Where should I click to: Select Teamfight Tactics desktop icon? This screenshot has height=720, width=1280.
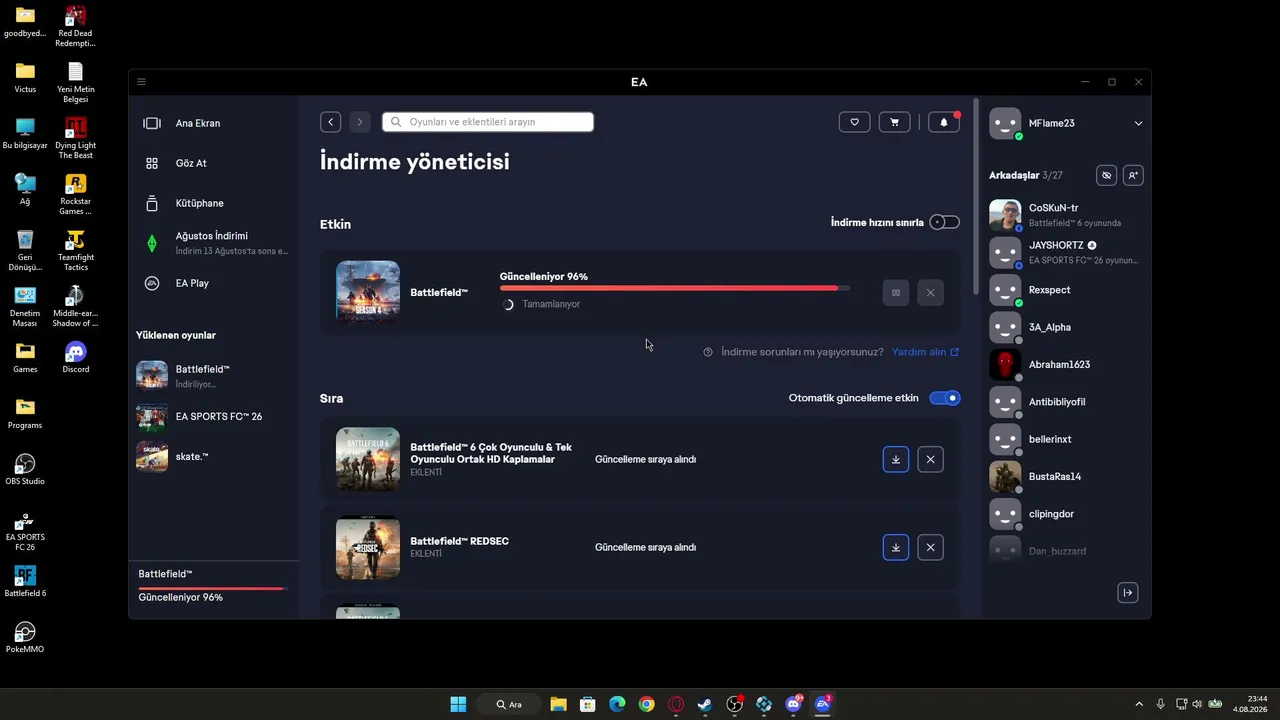[x=75, y=250]
